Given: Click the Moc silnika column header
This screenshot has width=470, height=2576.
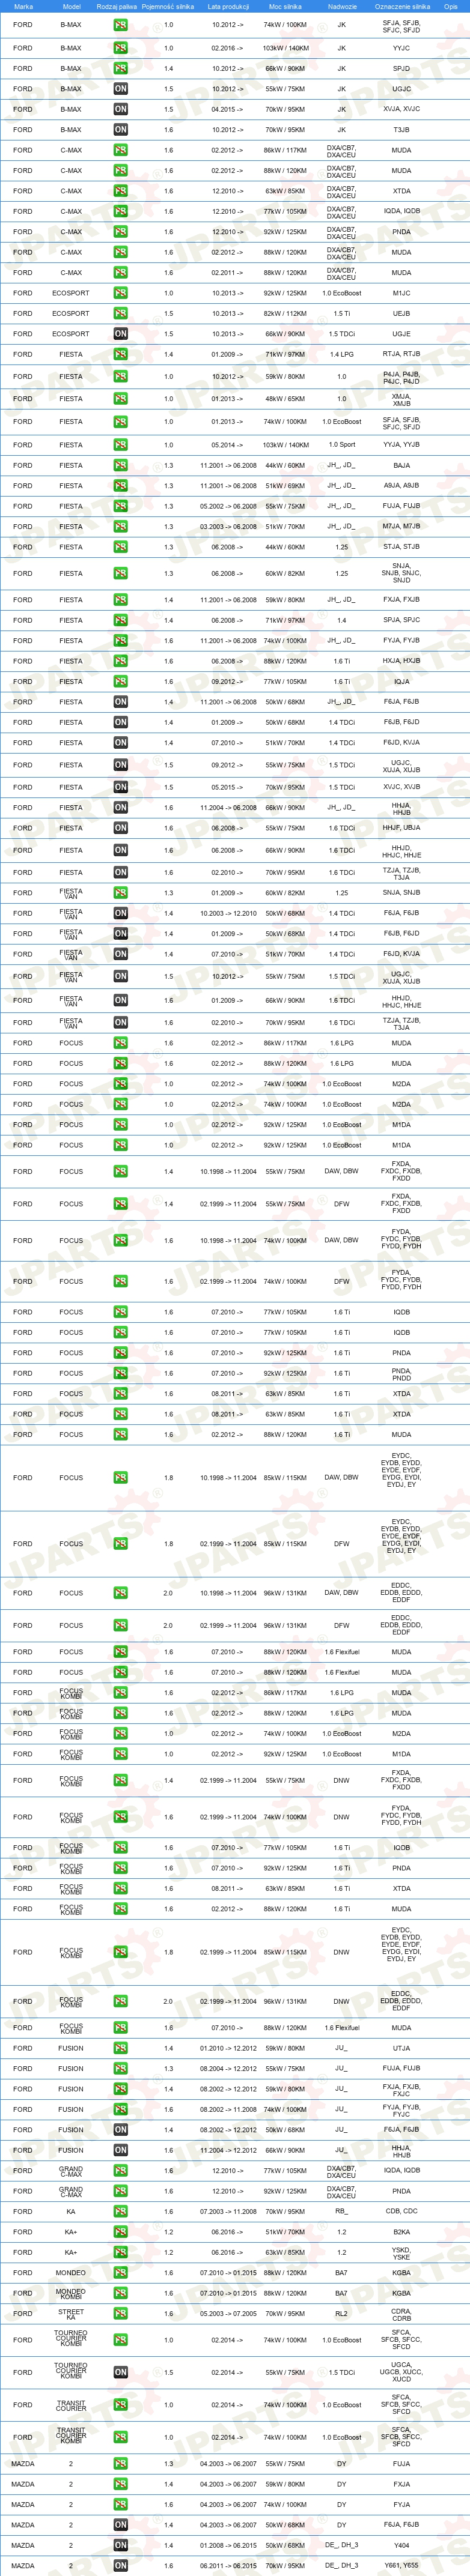Looking at the screenshot, I should (285, 7).
